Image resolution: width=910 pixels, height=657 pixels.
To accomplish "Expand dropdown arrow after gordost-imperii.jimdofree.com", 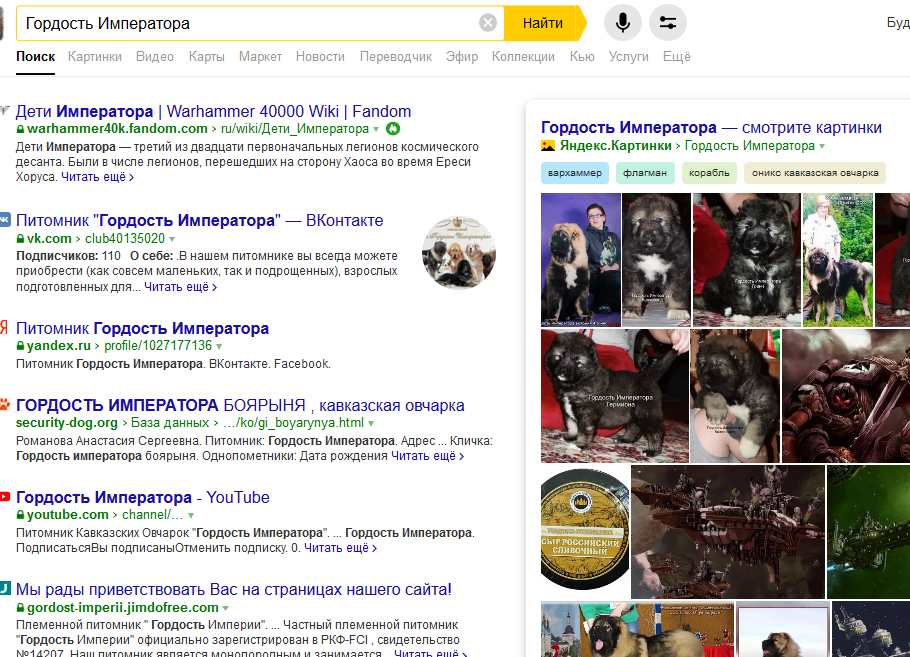I will pyautogui.click(x=225, y=608).
